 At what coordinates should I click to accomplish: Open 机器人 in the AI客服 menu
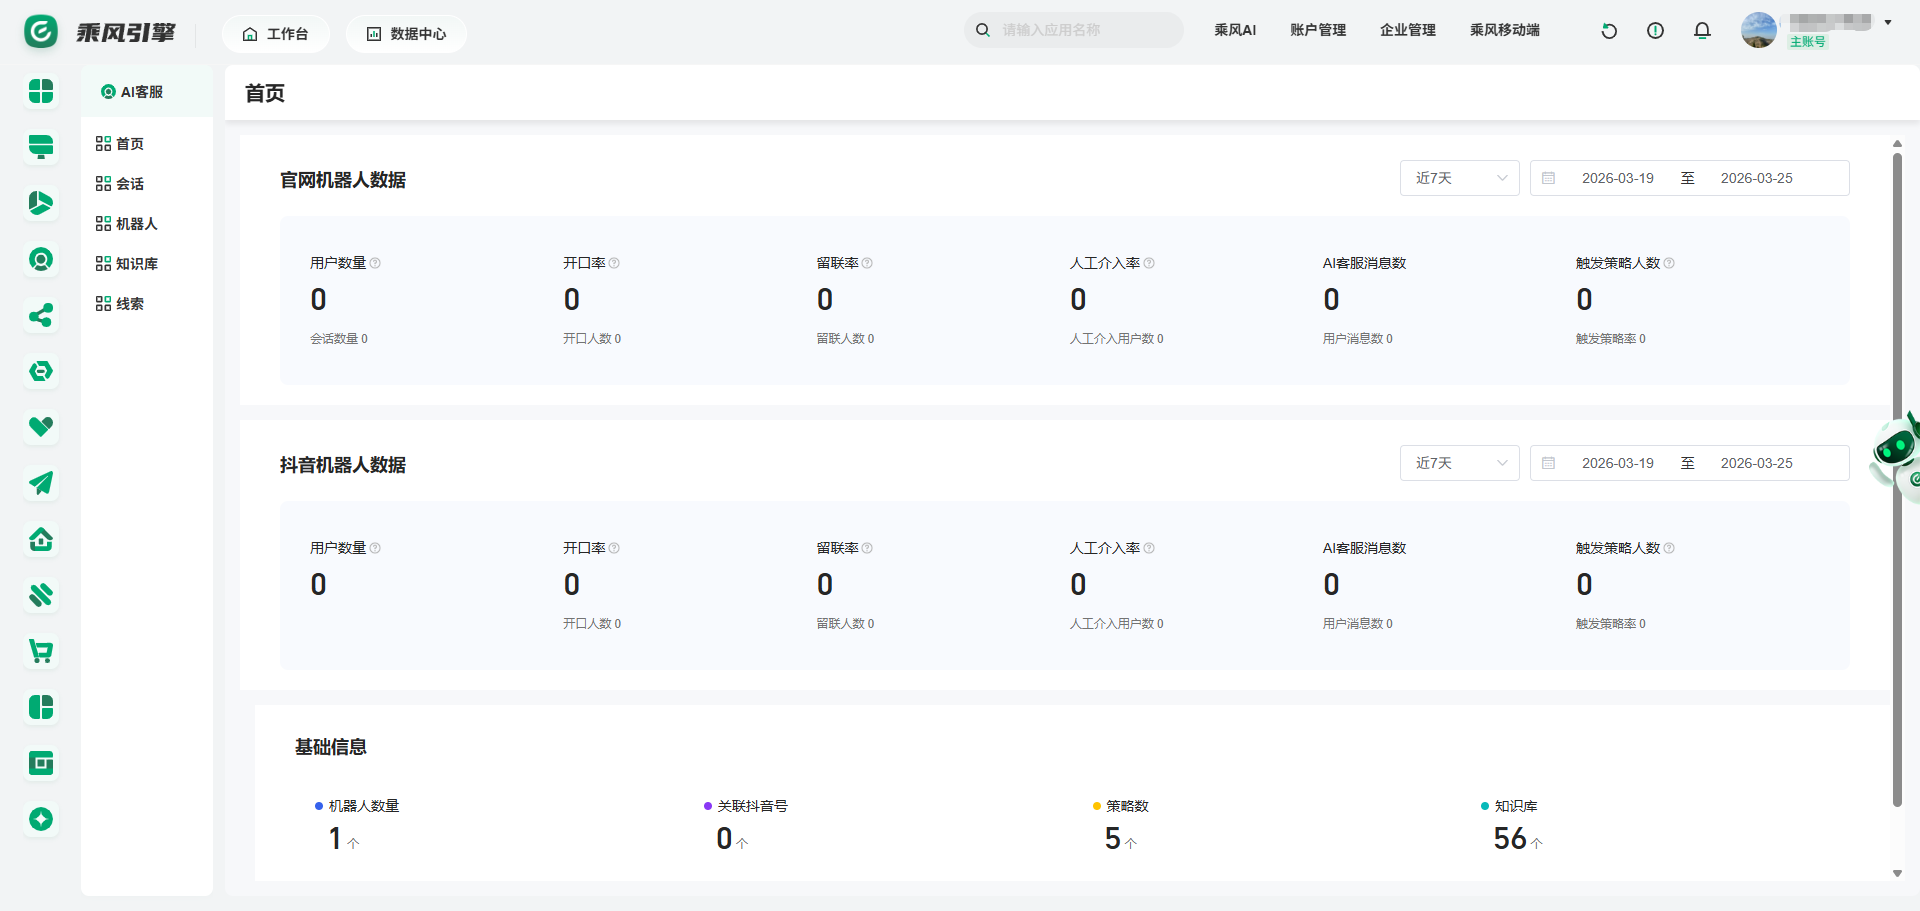click(136, 224)
